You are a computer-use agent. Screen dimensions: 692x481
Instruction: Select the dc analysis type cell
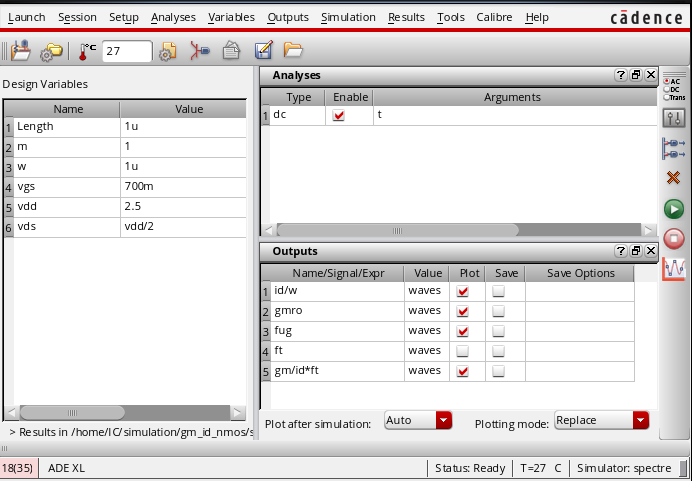tap(297, 115)
